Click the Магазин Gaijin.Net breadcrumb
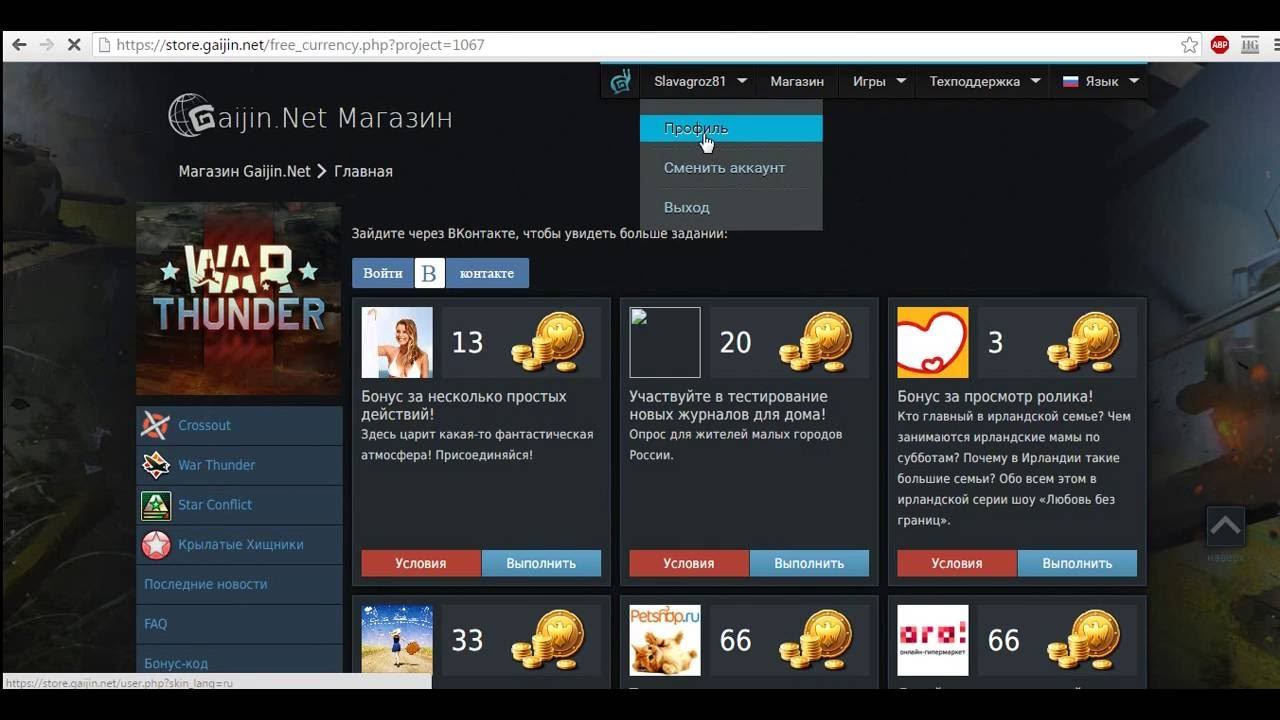The image size is (1280, 720). 245,171
